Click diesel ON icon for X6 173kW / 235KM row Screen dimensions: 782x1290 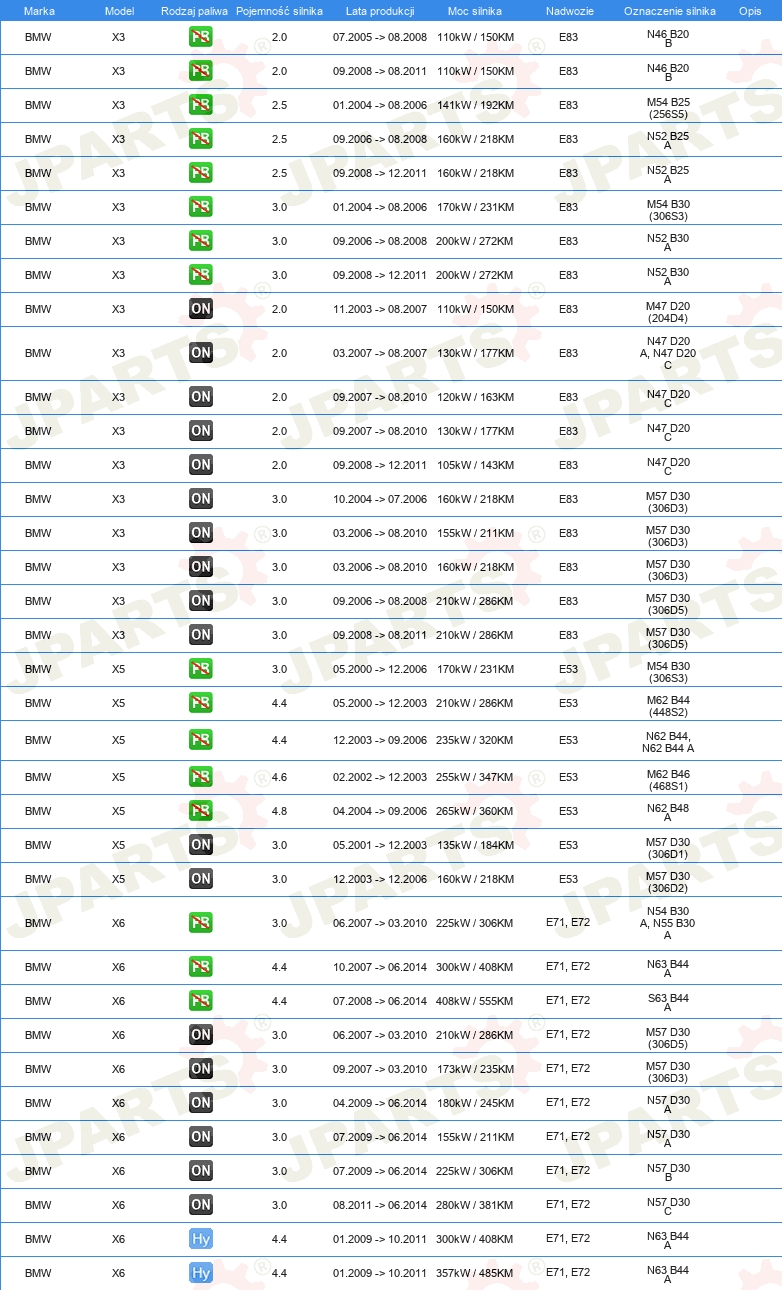click(201, 1069)
